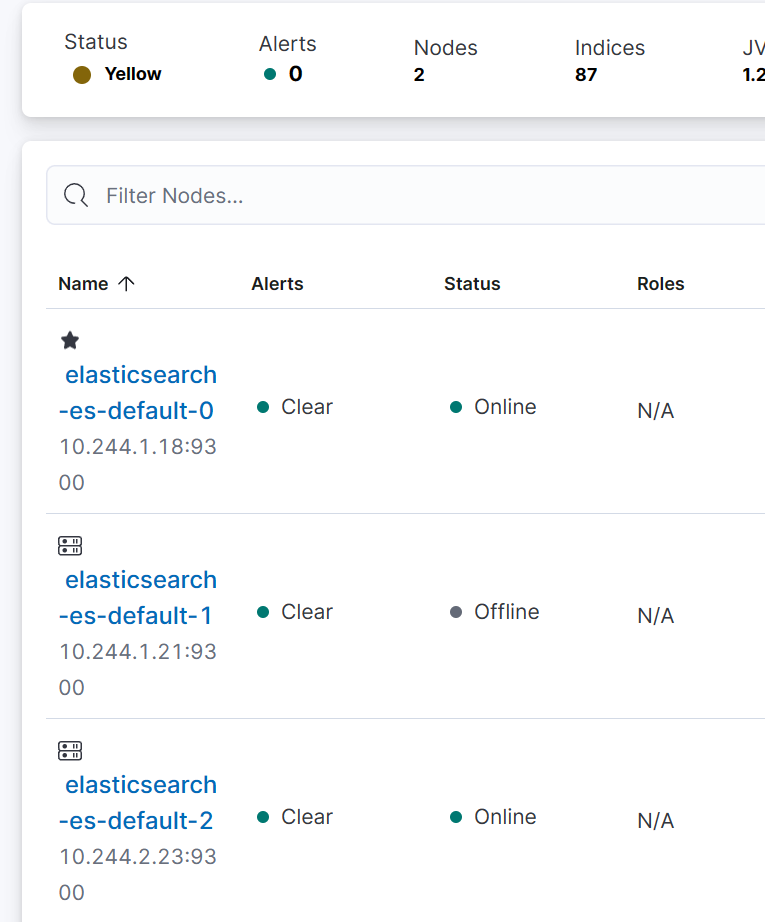Sort the table by Alerts column
The image size is (765, 922).
tap(278, 284)
